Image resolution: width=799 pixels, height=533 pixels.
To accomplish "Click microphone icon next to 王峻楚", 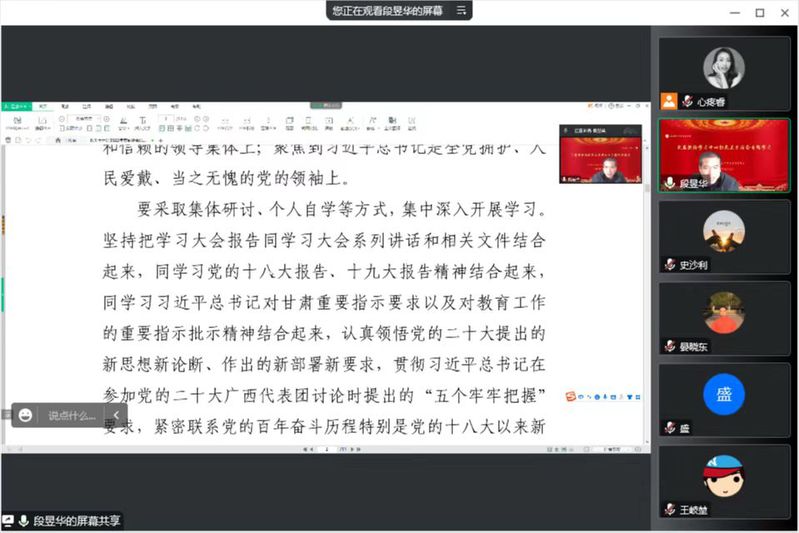I will (671, 510).
